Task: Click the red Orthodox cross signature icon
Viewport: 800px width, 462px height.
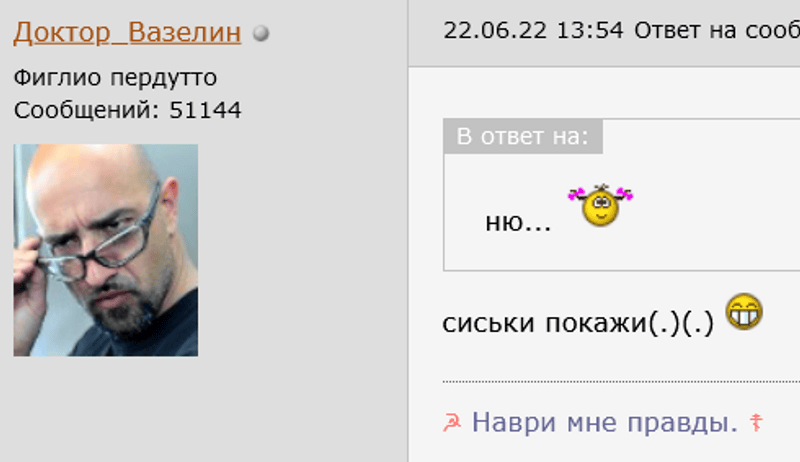Action: [x=756, y=423]
